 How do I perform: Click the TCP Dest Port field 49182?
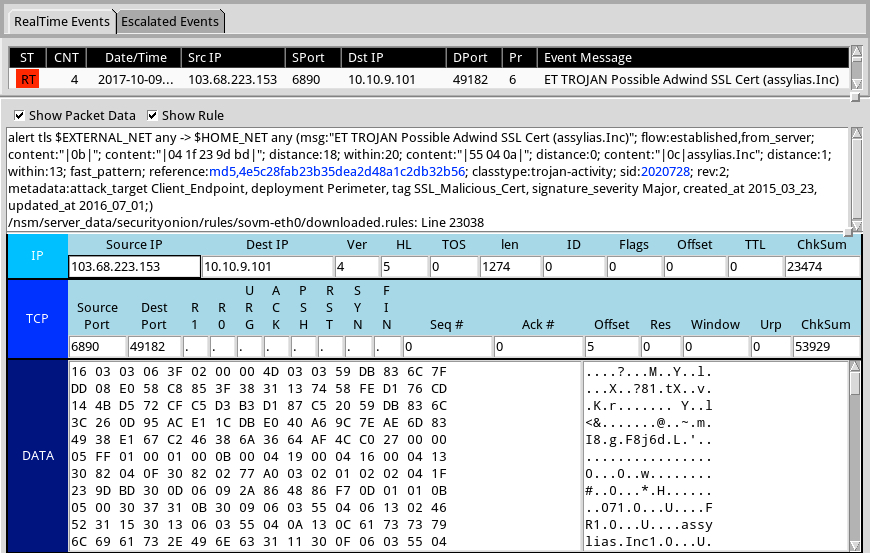click(x=154, y=347)
